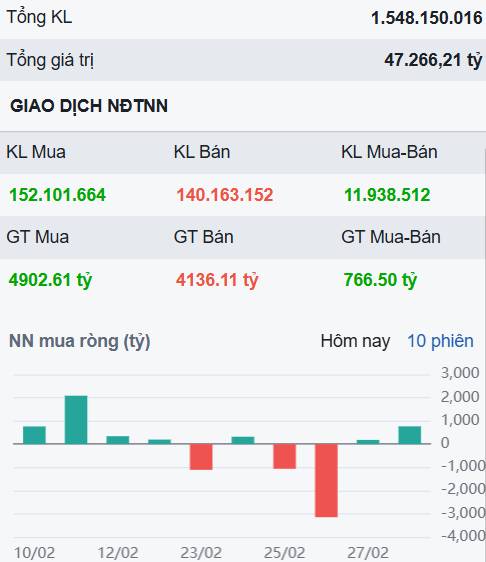The width and height of the screenshot is (486, 562).
Task: Click the small green bar at 27/02
Action: click(x=368, y=442)
